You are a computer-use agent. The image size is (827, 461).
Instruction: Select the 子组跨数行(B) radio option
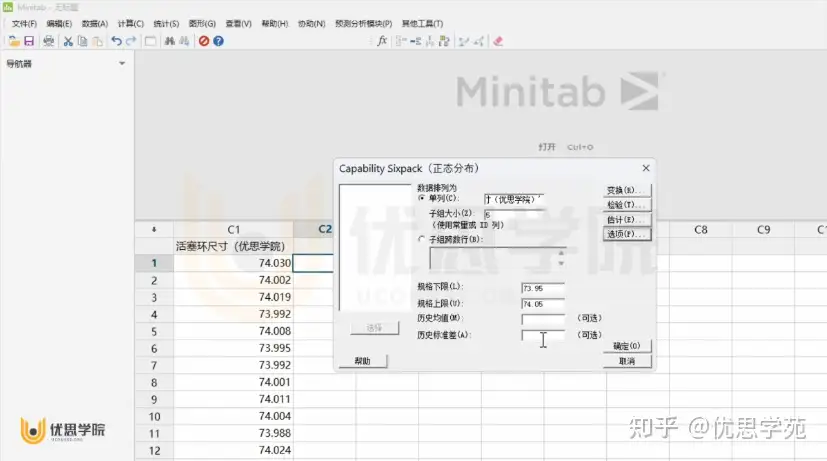coord(421,239)
